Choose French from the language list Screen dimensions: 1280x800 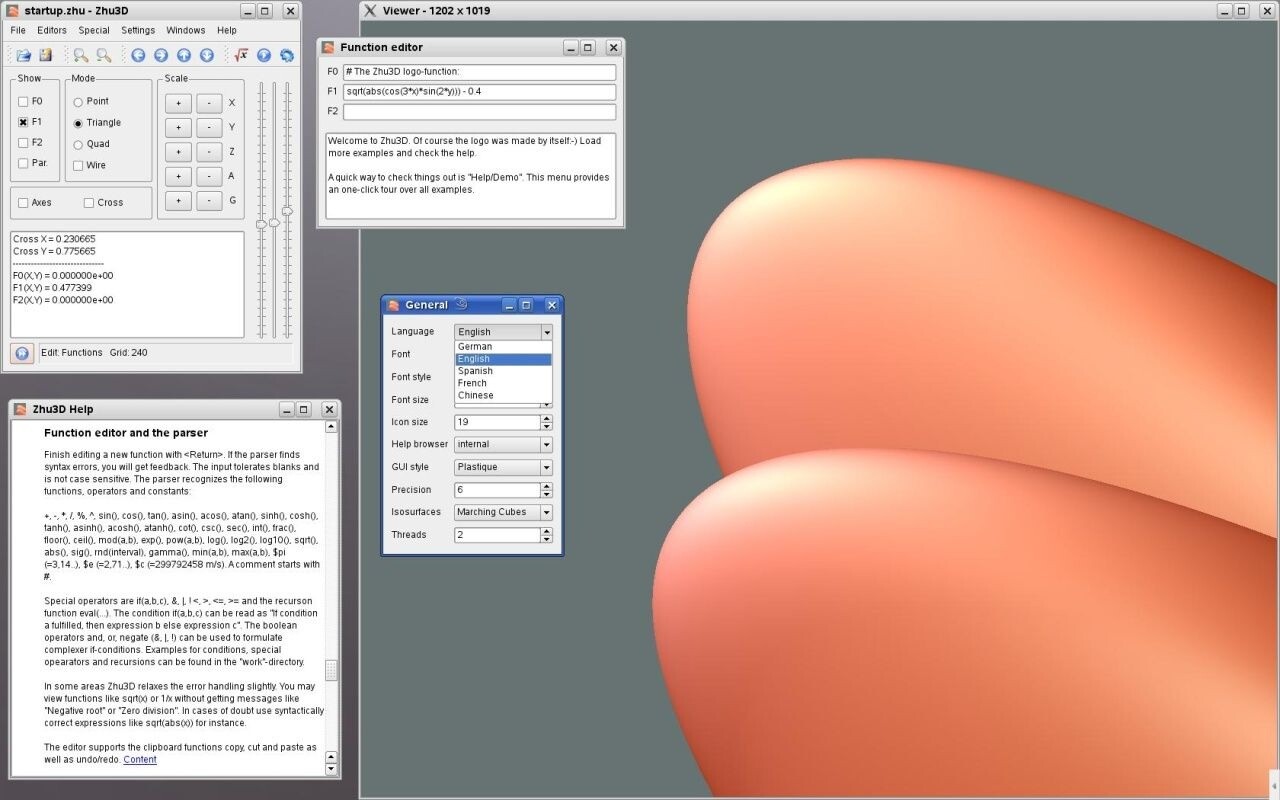(503, 383)
